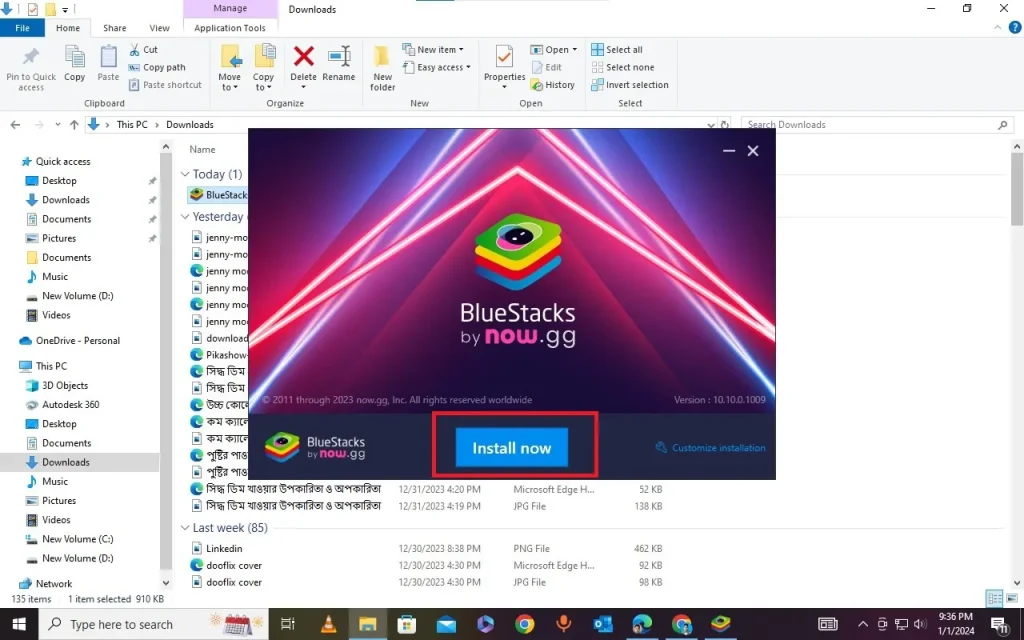Click Install now in the BlueStacks installer
1024x640 pixels.
click(x=511, y=447)
